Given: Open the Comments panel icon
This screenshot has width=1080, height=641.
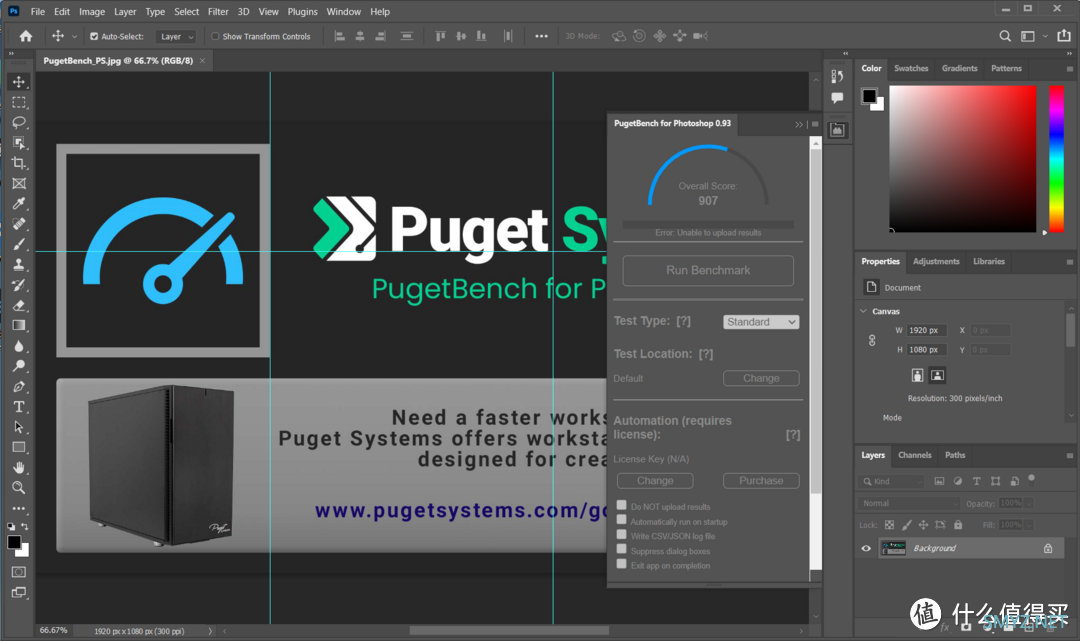Looking at the screenshot, I should pos(838,98).
